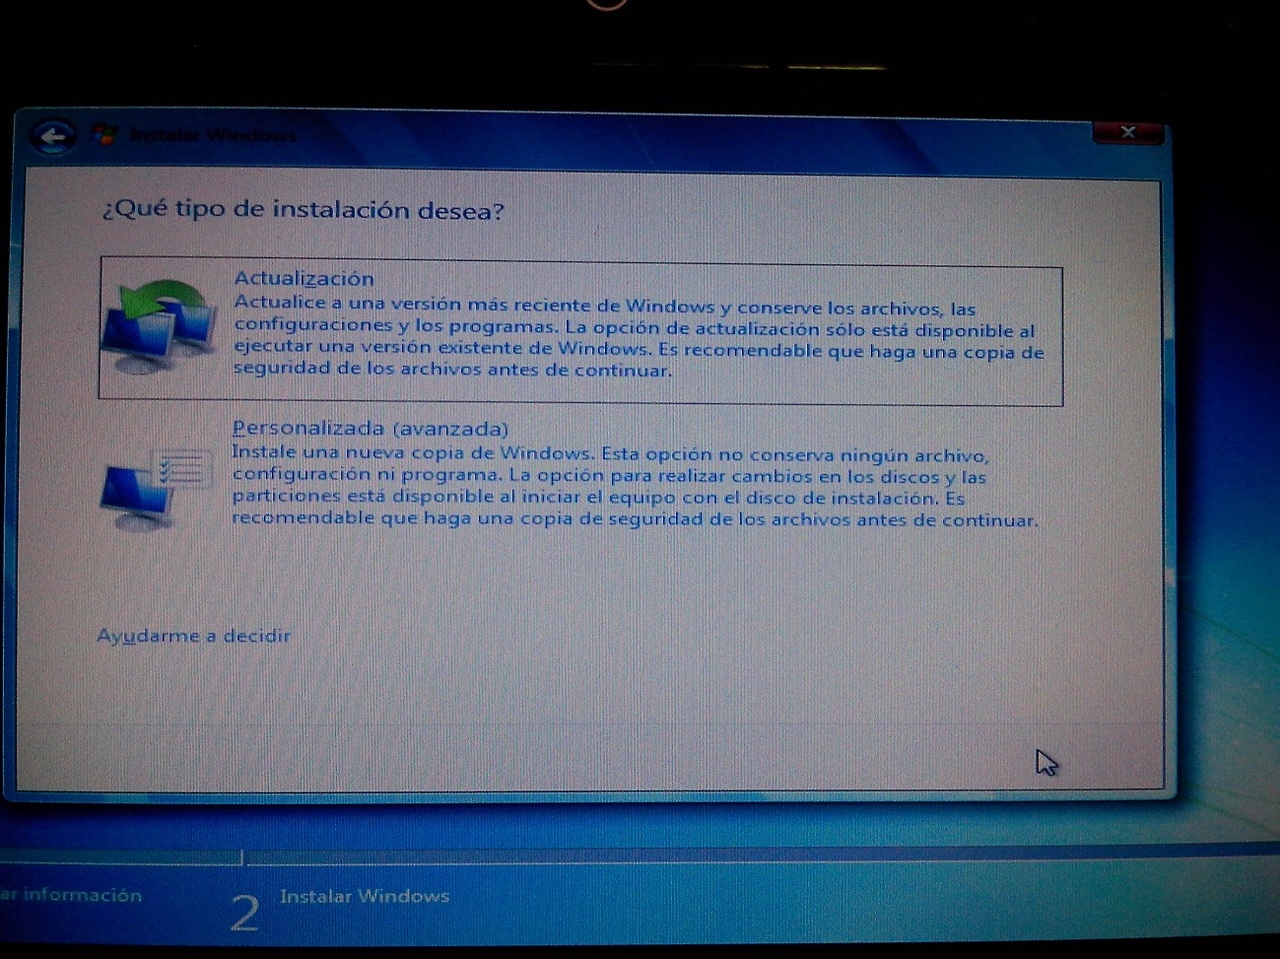Click the large step number 2
This screenshot has width=1280, height=959.
(x=245, y=912)
